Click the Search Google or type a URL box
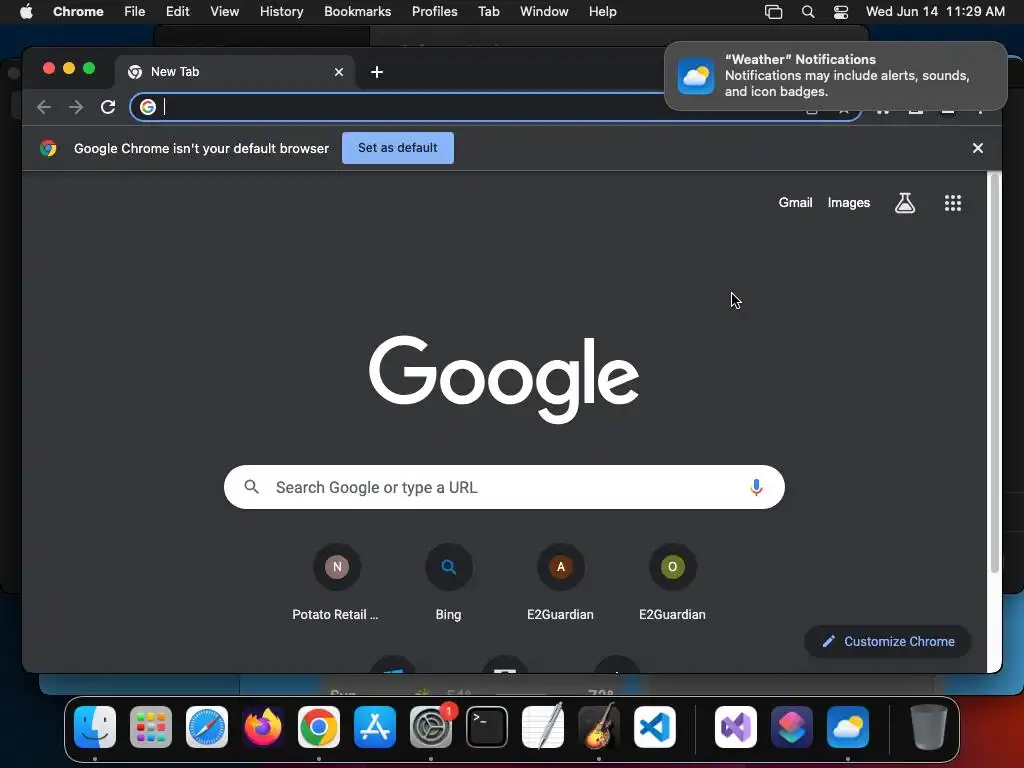Viewport: 1024px width, 768px height. click(x=504, y=487)
